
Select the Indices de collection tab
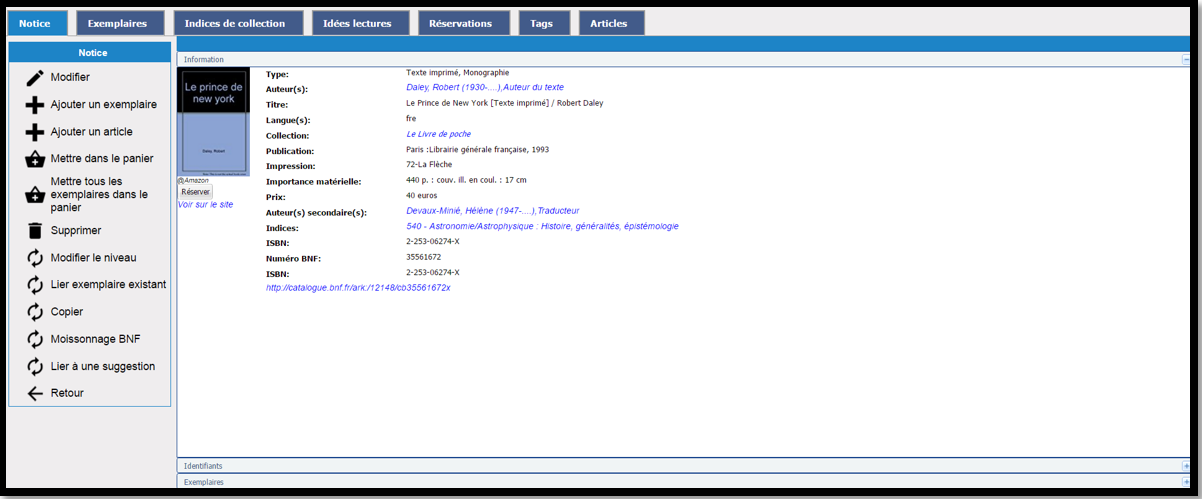point(235,23)
